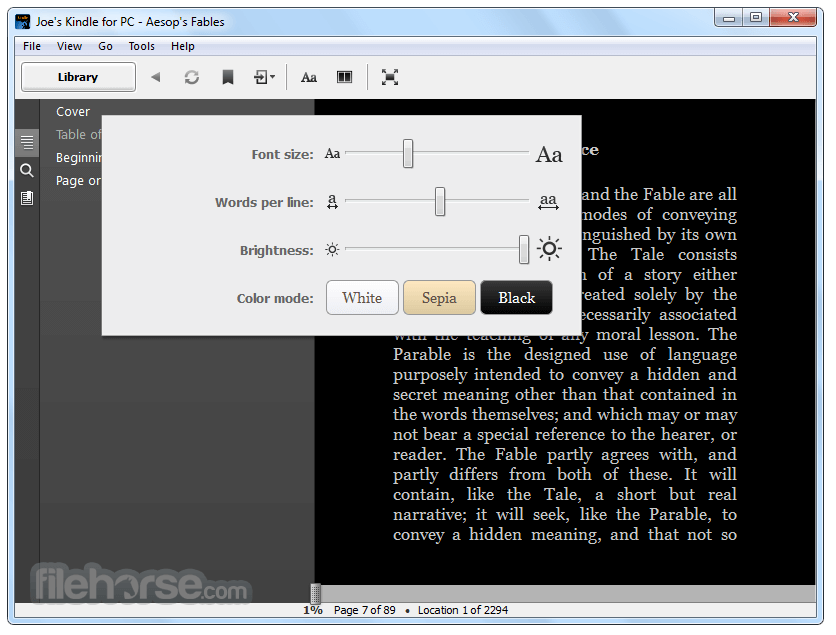
Task: Open the File menu
Action: coord(32,46)
